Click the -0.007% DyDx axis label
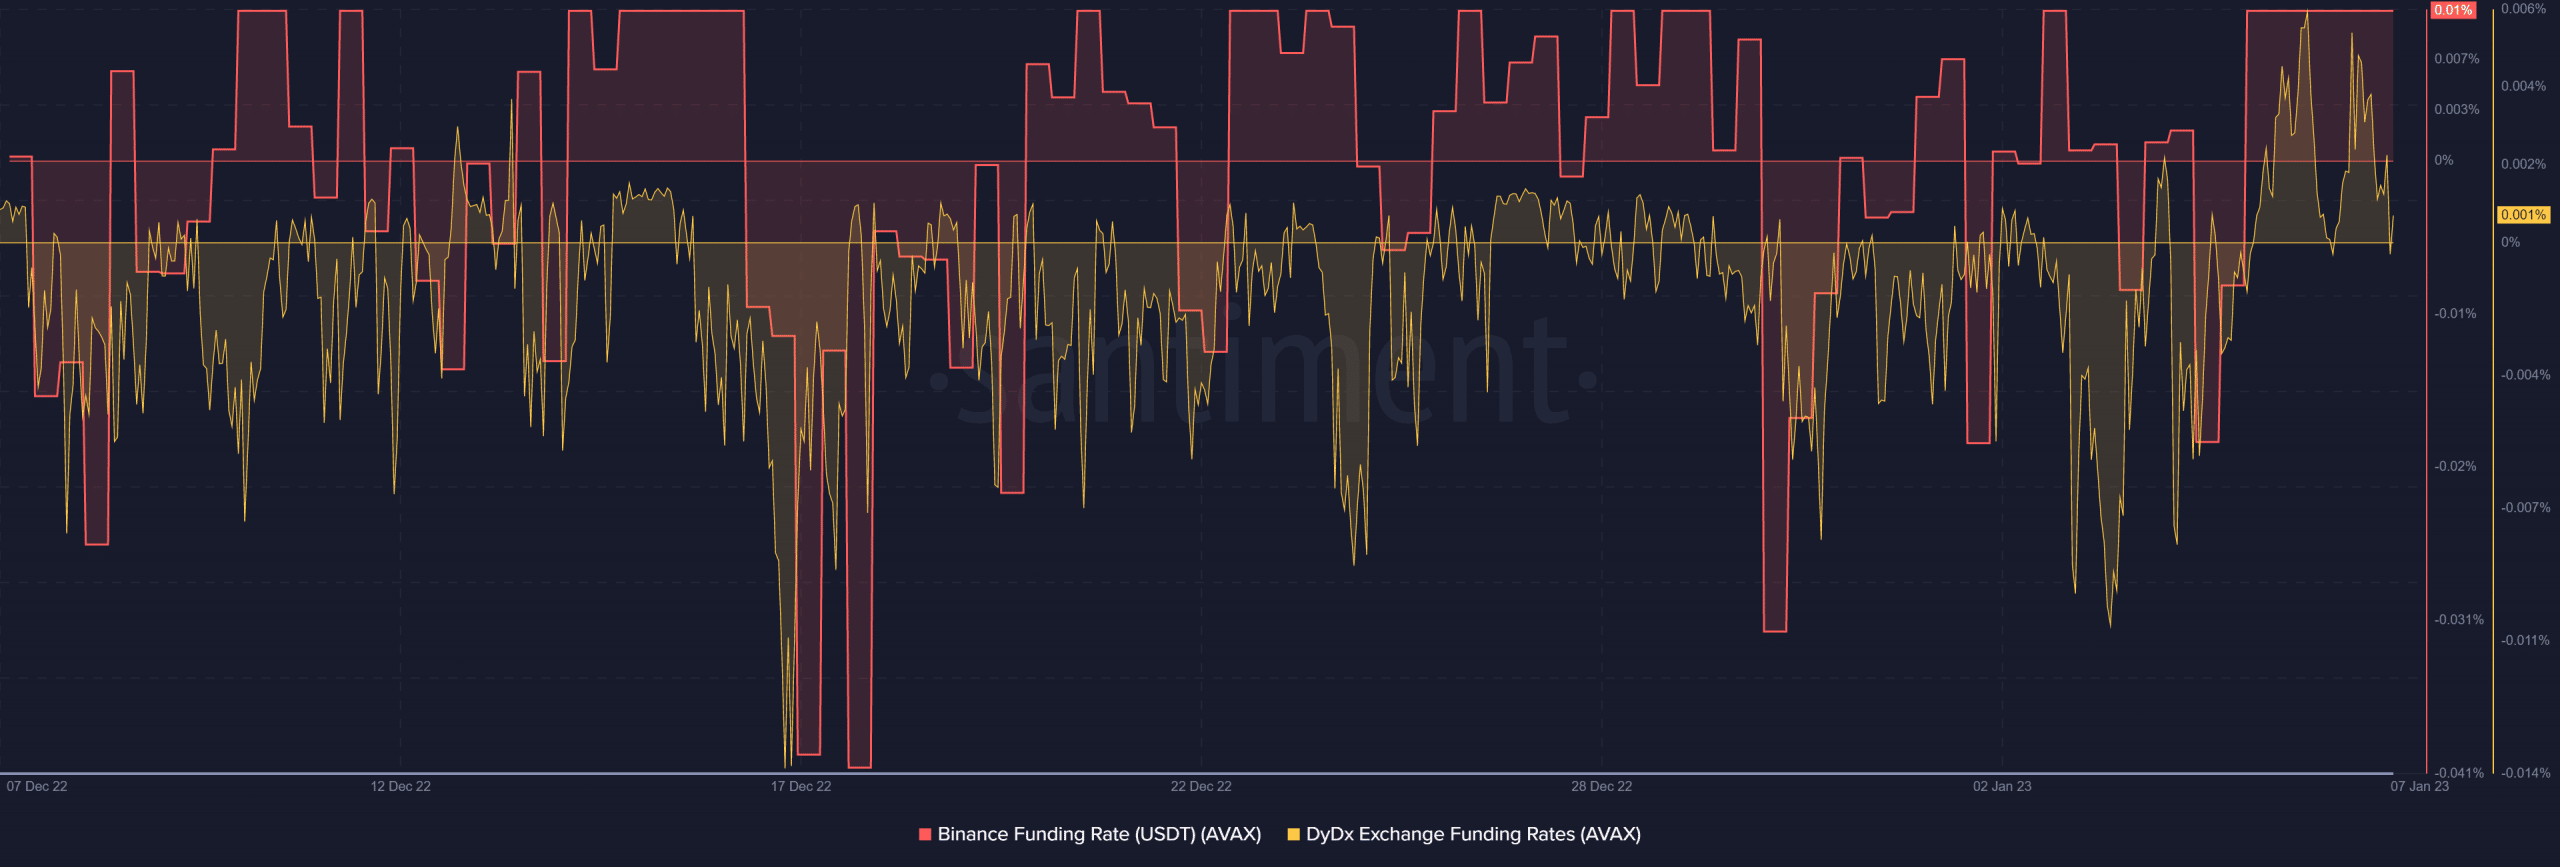2560x867 pixels. tap(2526, 508)
